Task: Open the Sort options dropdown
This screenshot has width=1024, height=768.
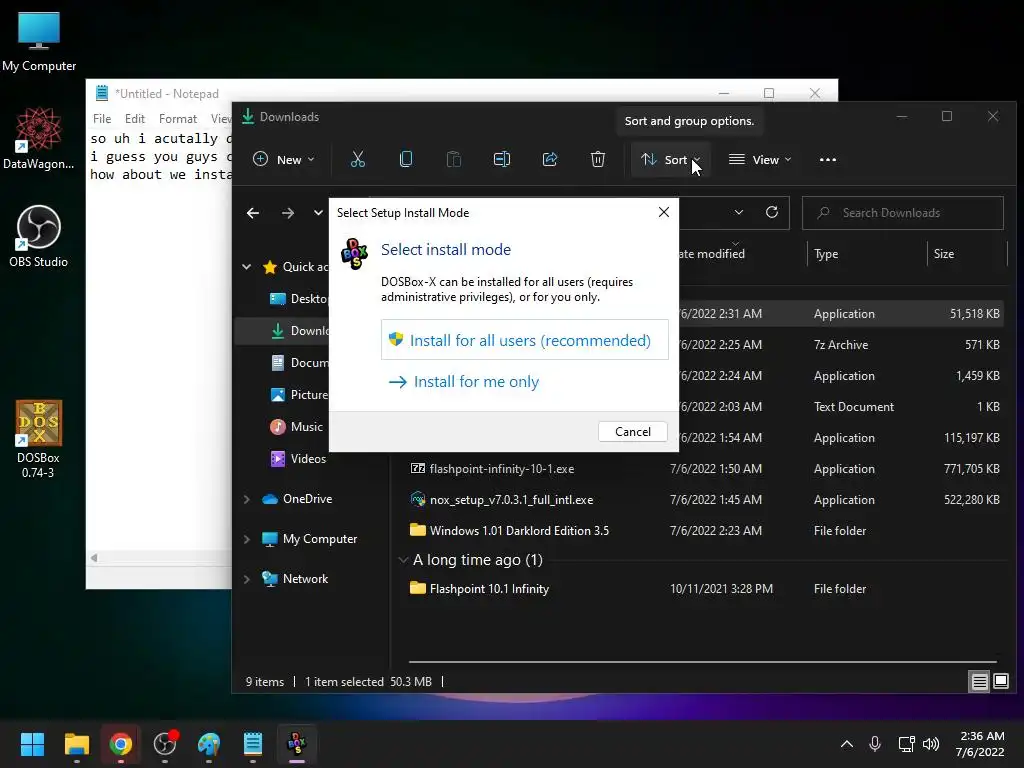Action: (670, 159)
